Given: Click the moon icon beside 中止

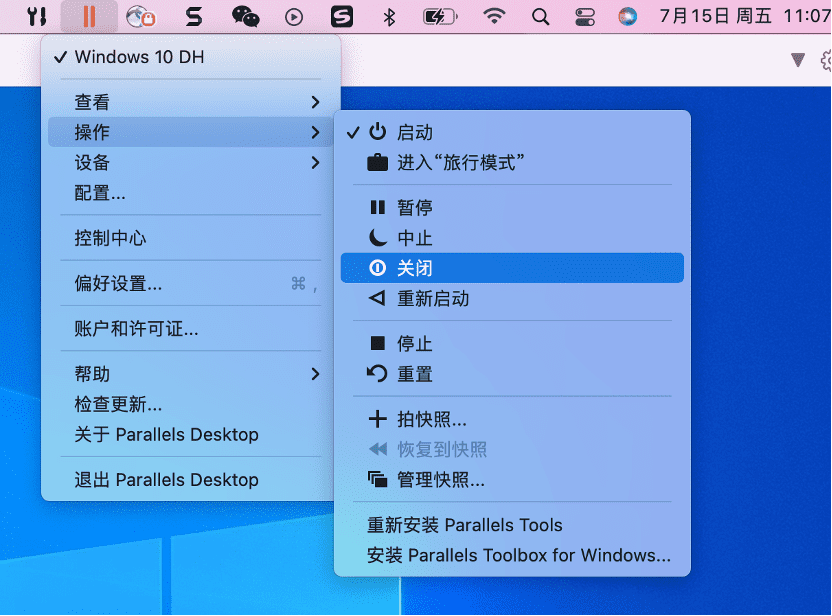Looking at the screenshot, I should (377, 238).
